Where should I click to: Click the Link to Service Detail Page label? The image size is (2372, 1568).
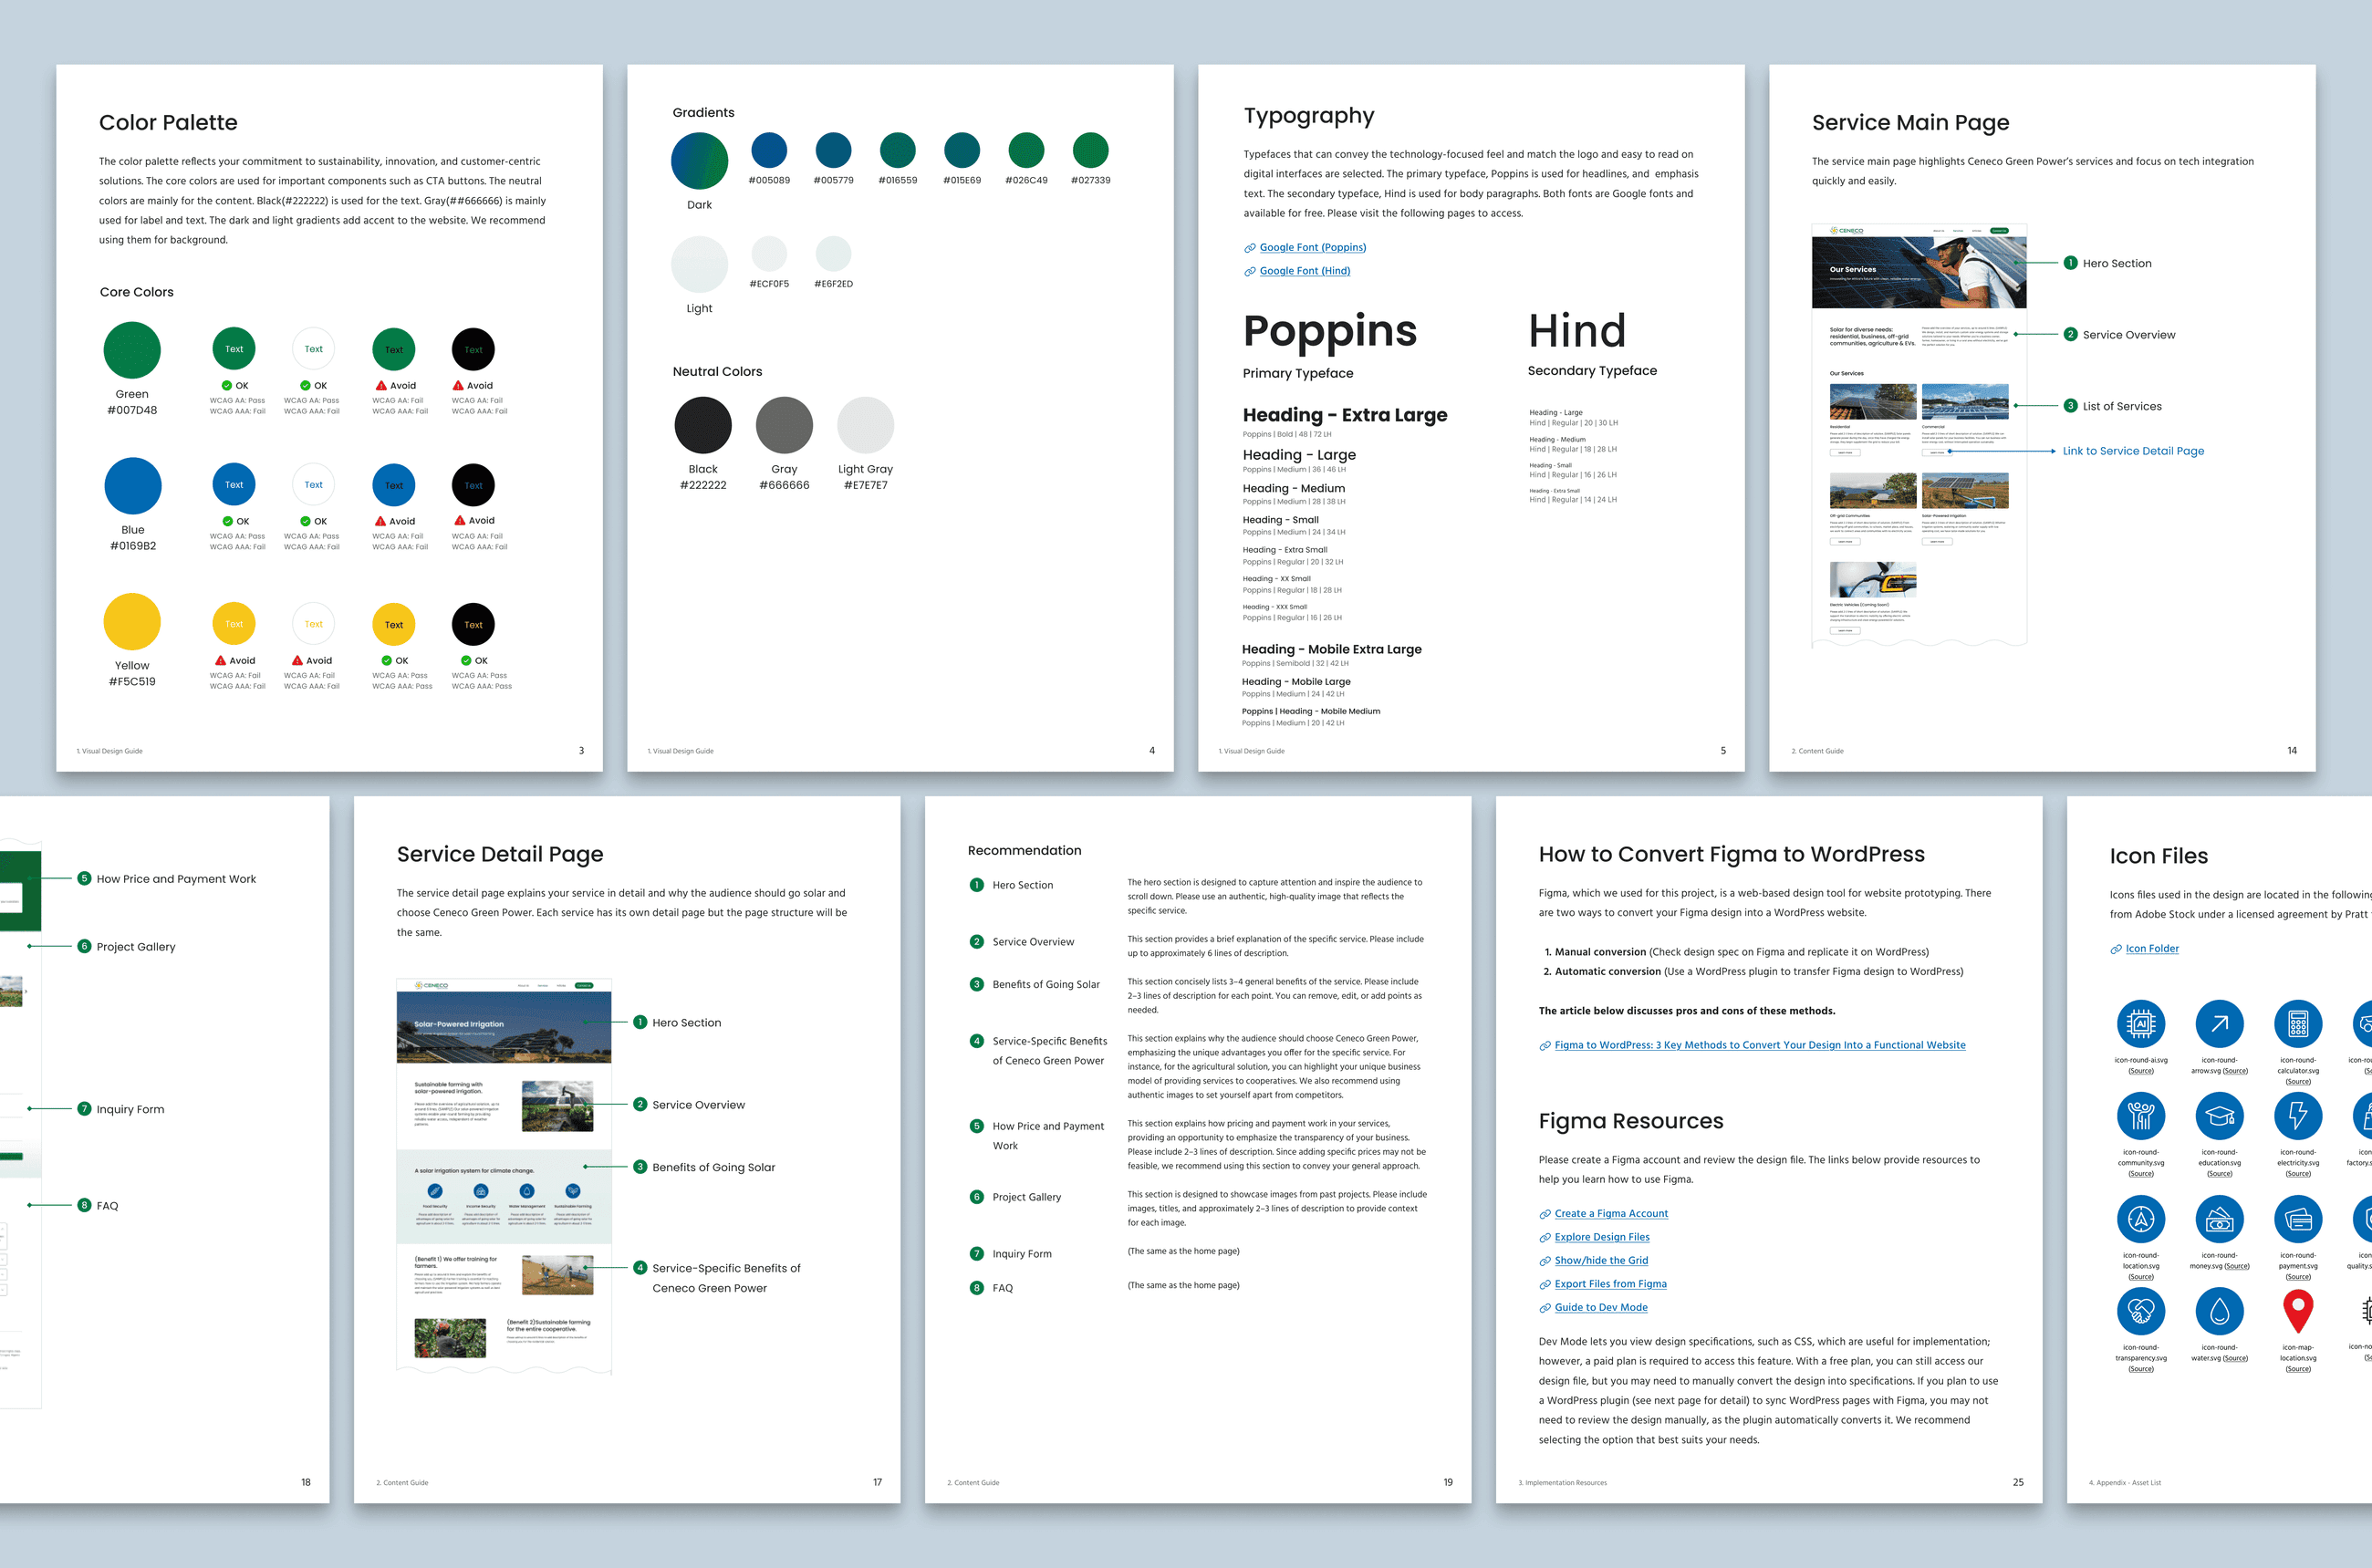2133,451
